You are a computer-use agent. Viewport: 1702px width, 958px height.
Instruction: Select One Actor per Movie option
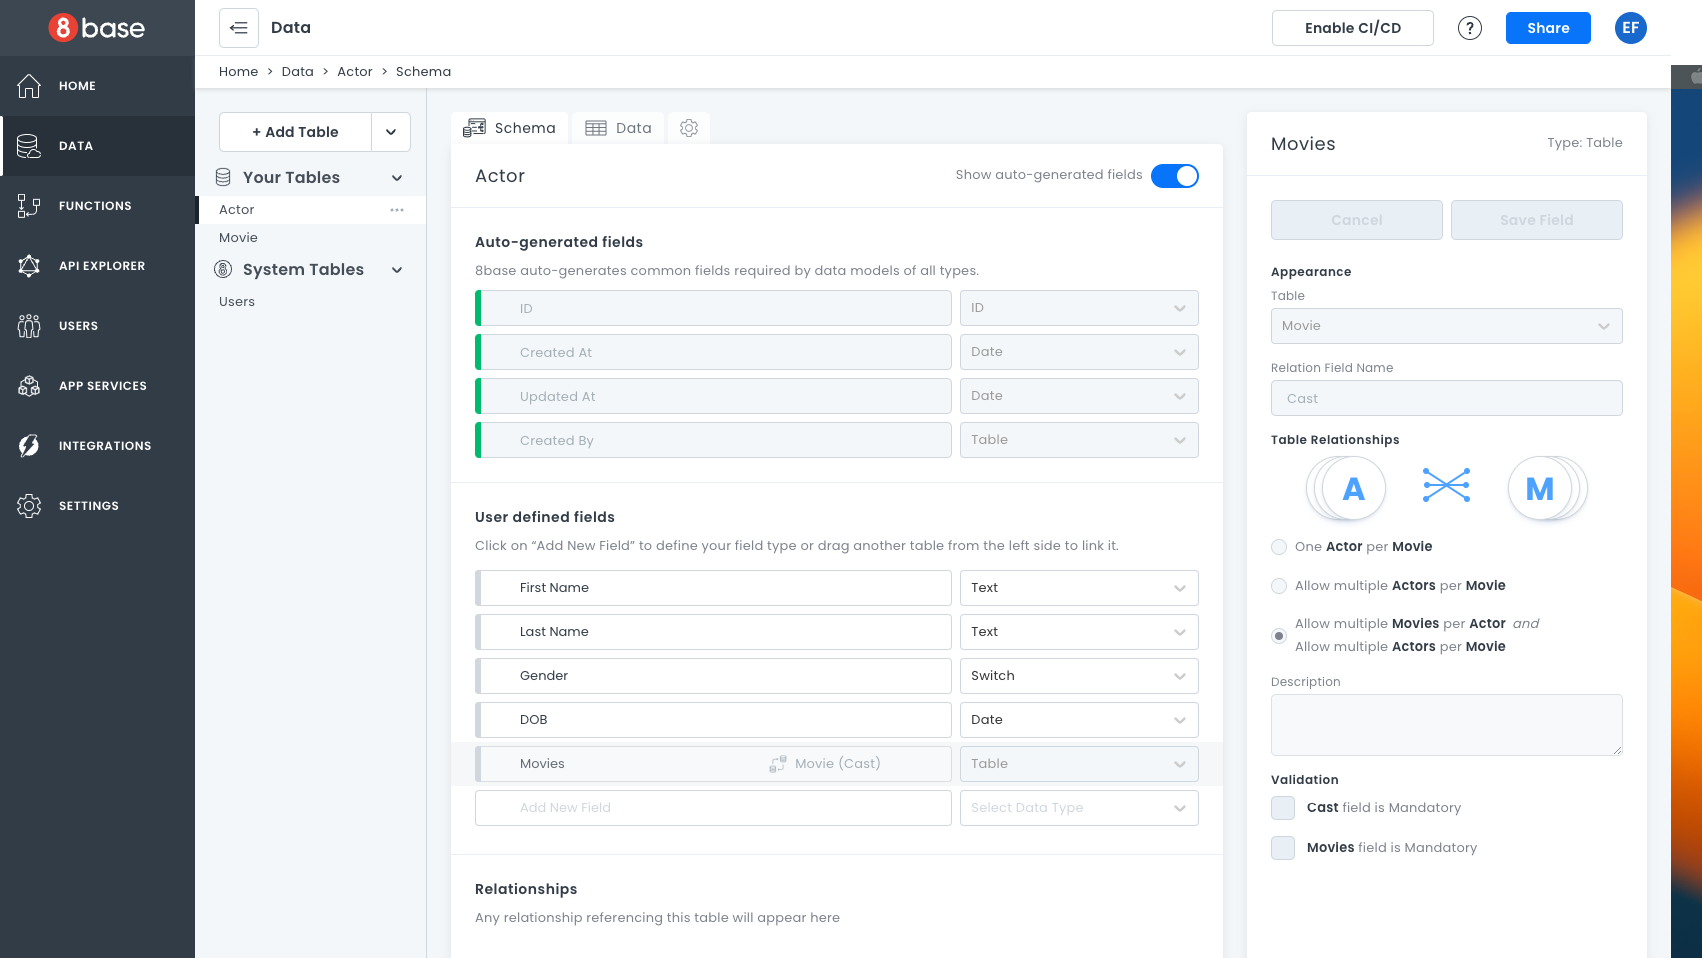coord(1279,547)
